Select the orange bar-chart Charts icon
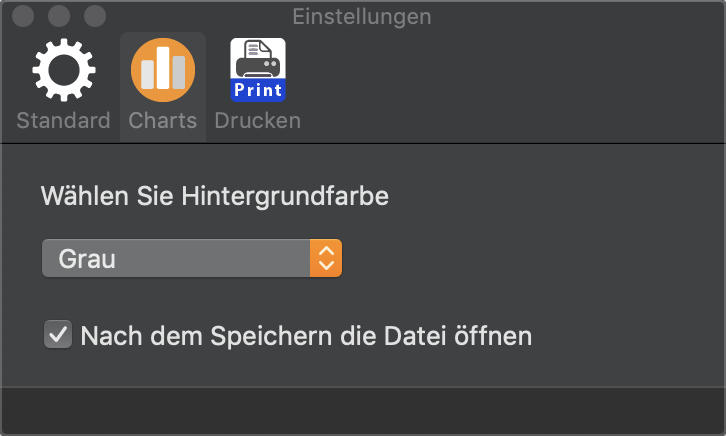 163,70
